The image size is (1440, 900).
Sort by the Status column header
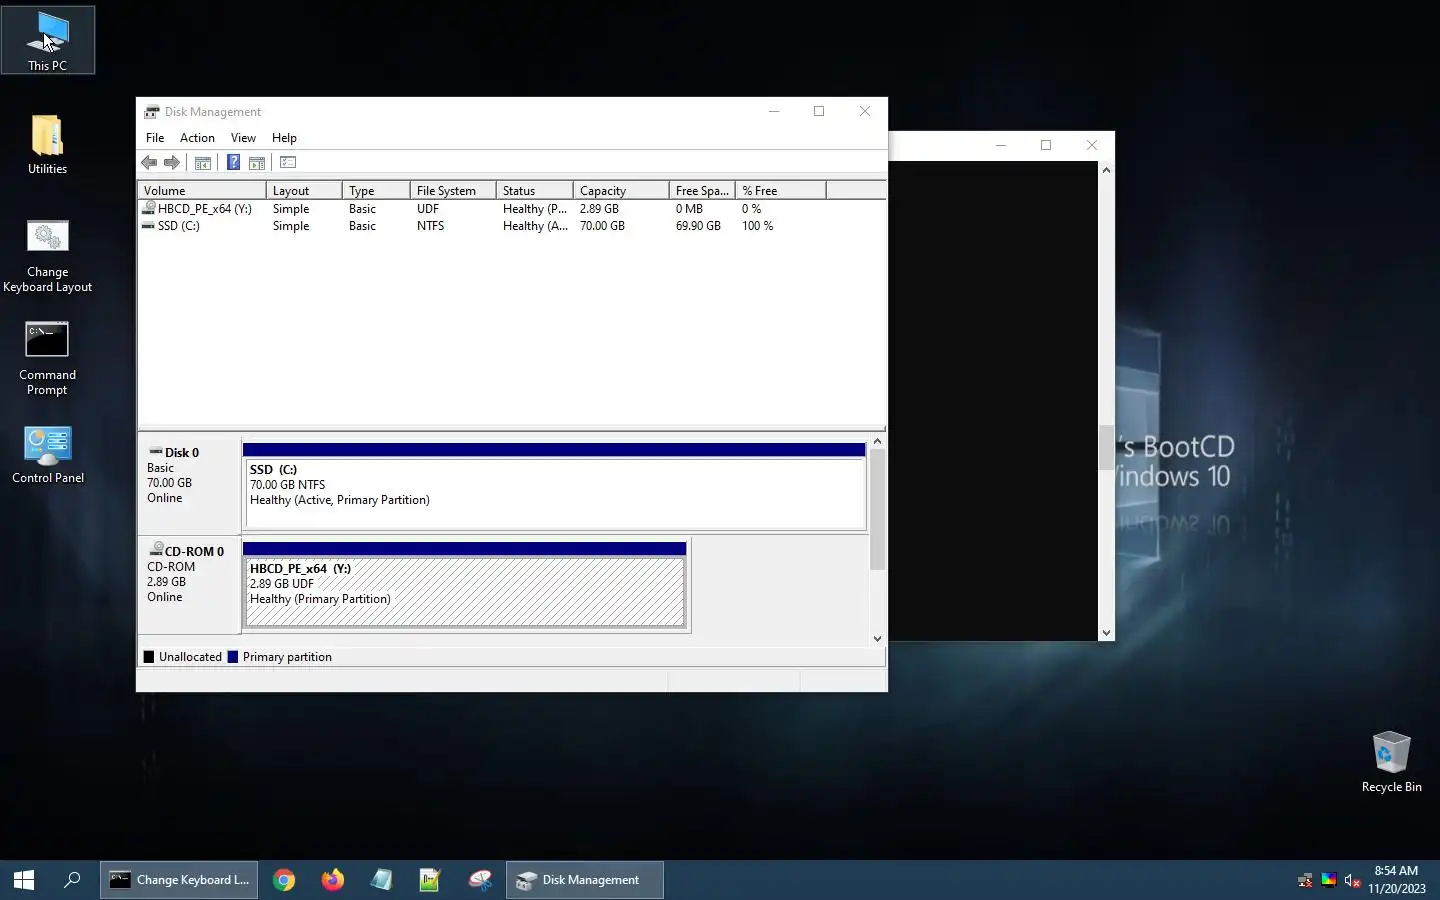tap(535, 190)
